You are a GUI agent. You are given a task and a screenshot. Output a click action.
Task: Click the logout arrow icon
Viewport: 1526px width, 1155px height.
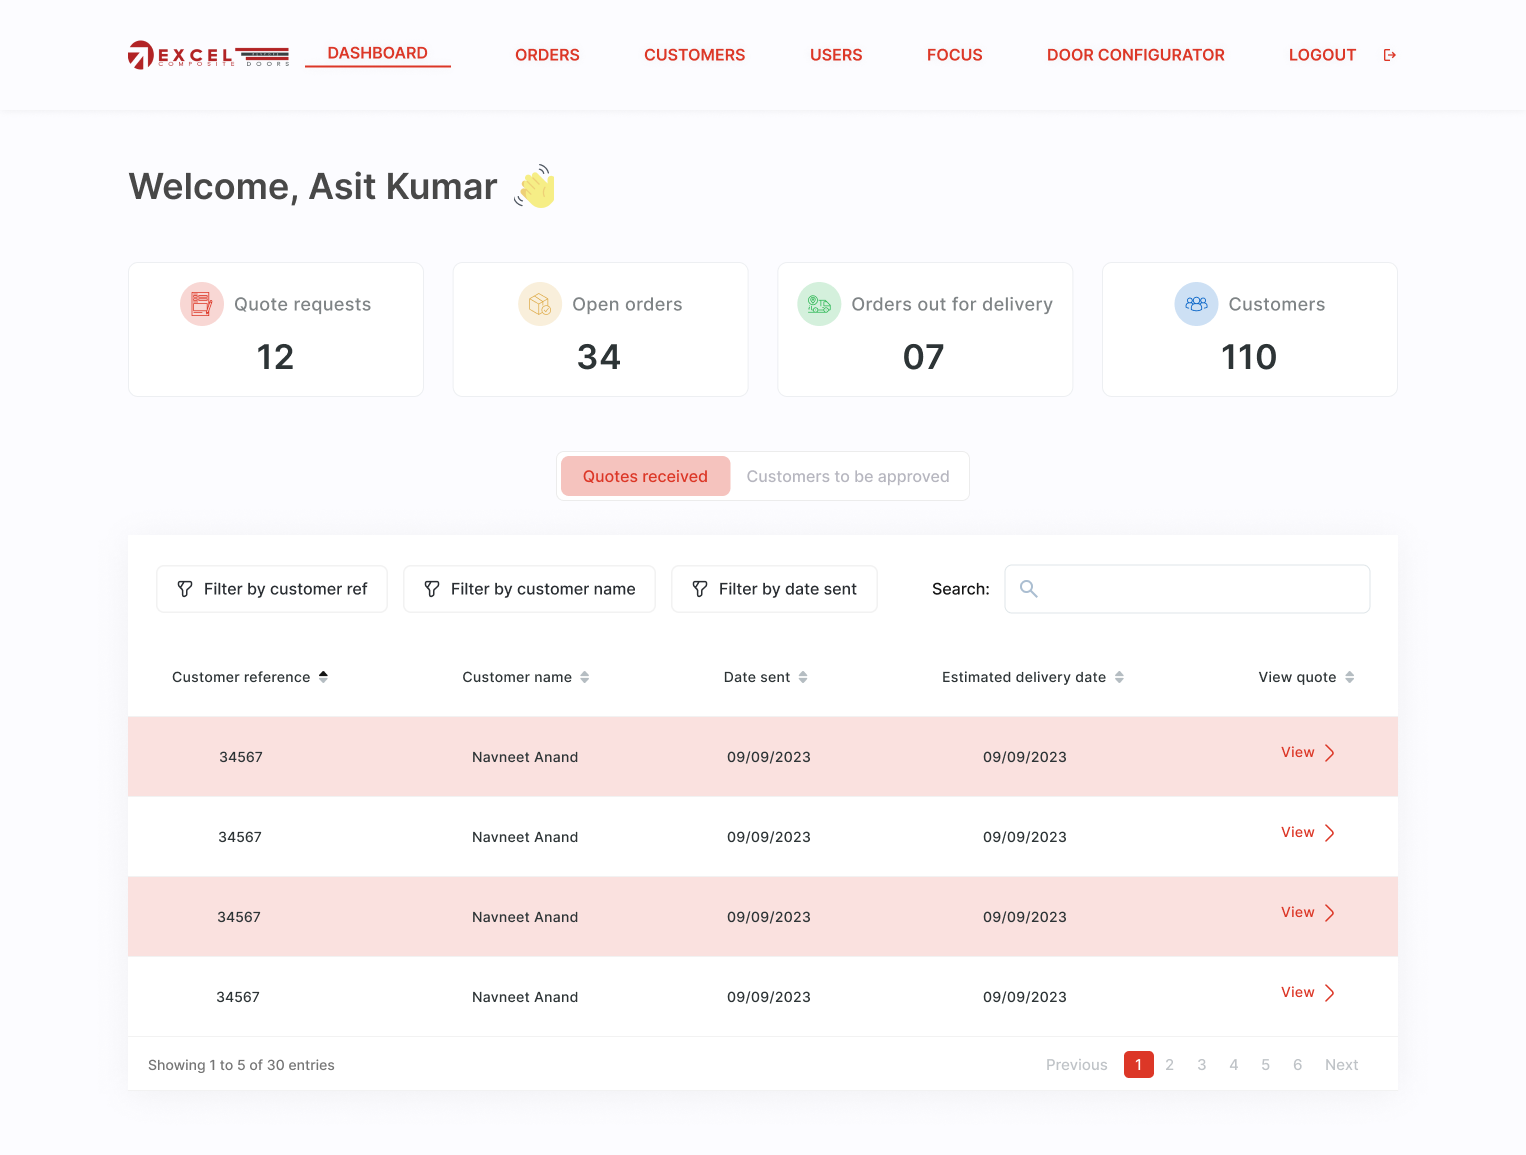click(1389, 55)
